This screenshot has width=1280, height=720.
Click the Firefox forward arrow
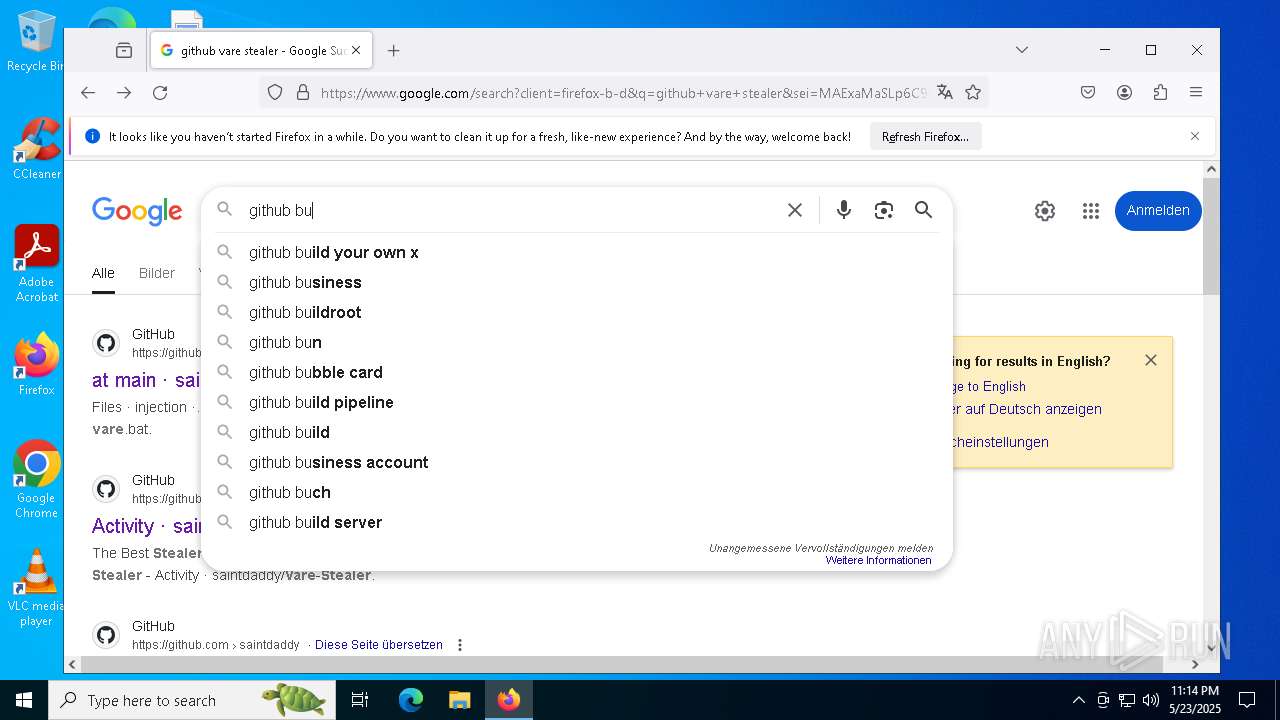(124, 92)
